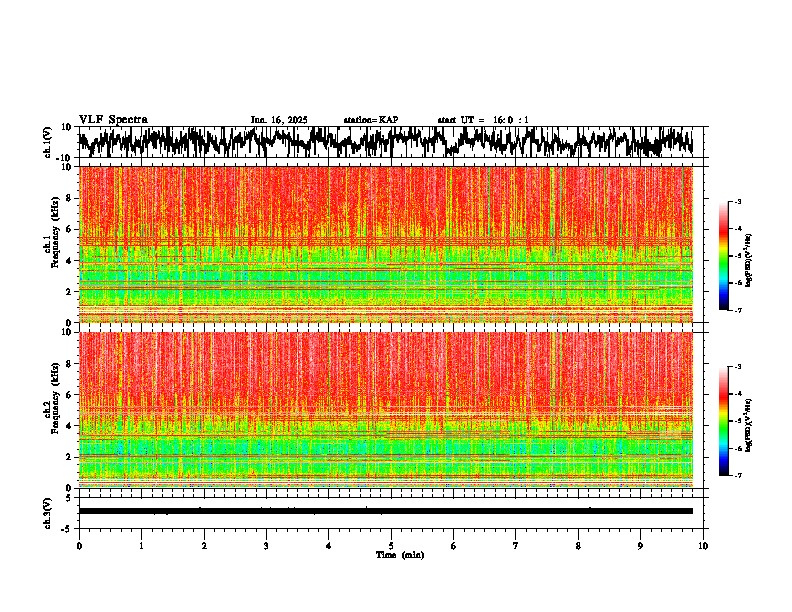Viewport: 792px width, 612px height.
Task: Click the ch.2 spectrogram color scale bar
Action: [724, 421]
